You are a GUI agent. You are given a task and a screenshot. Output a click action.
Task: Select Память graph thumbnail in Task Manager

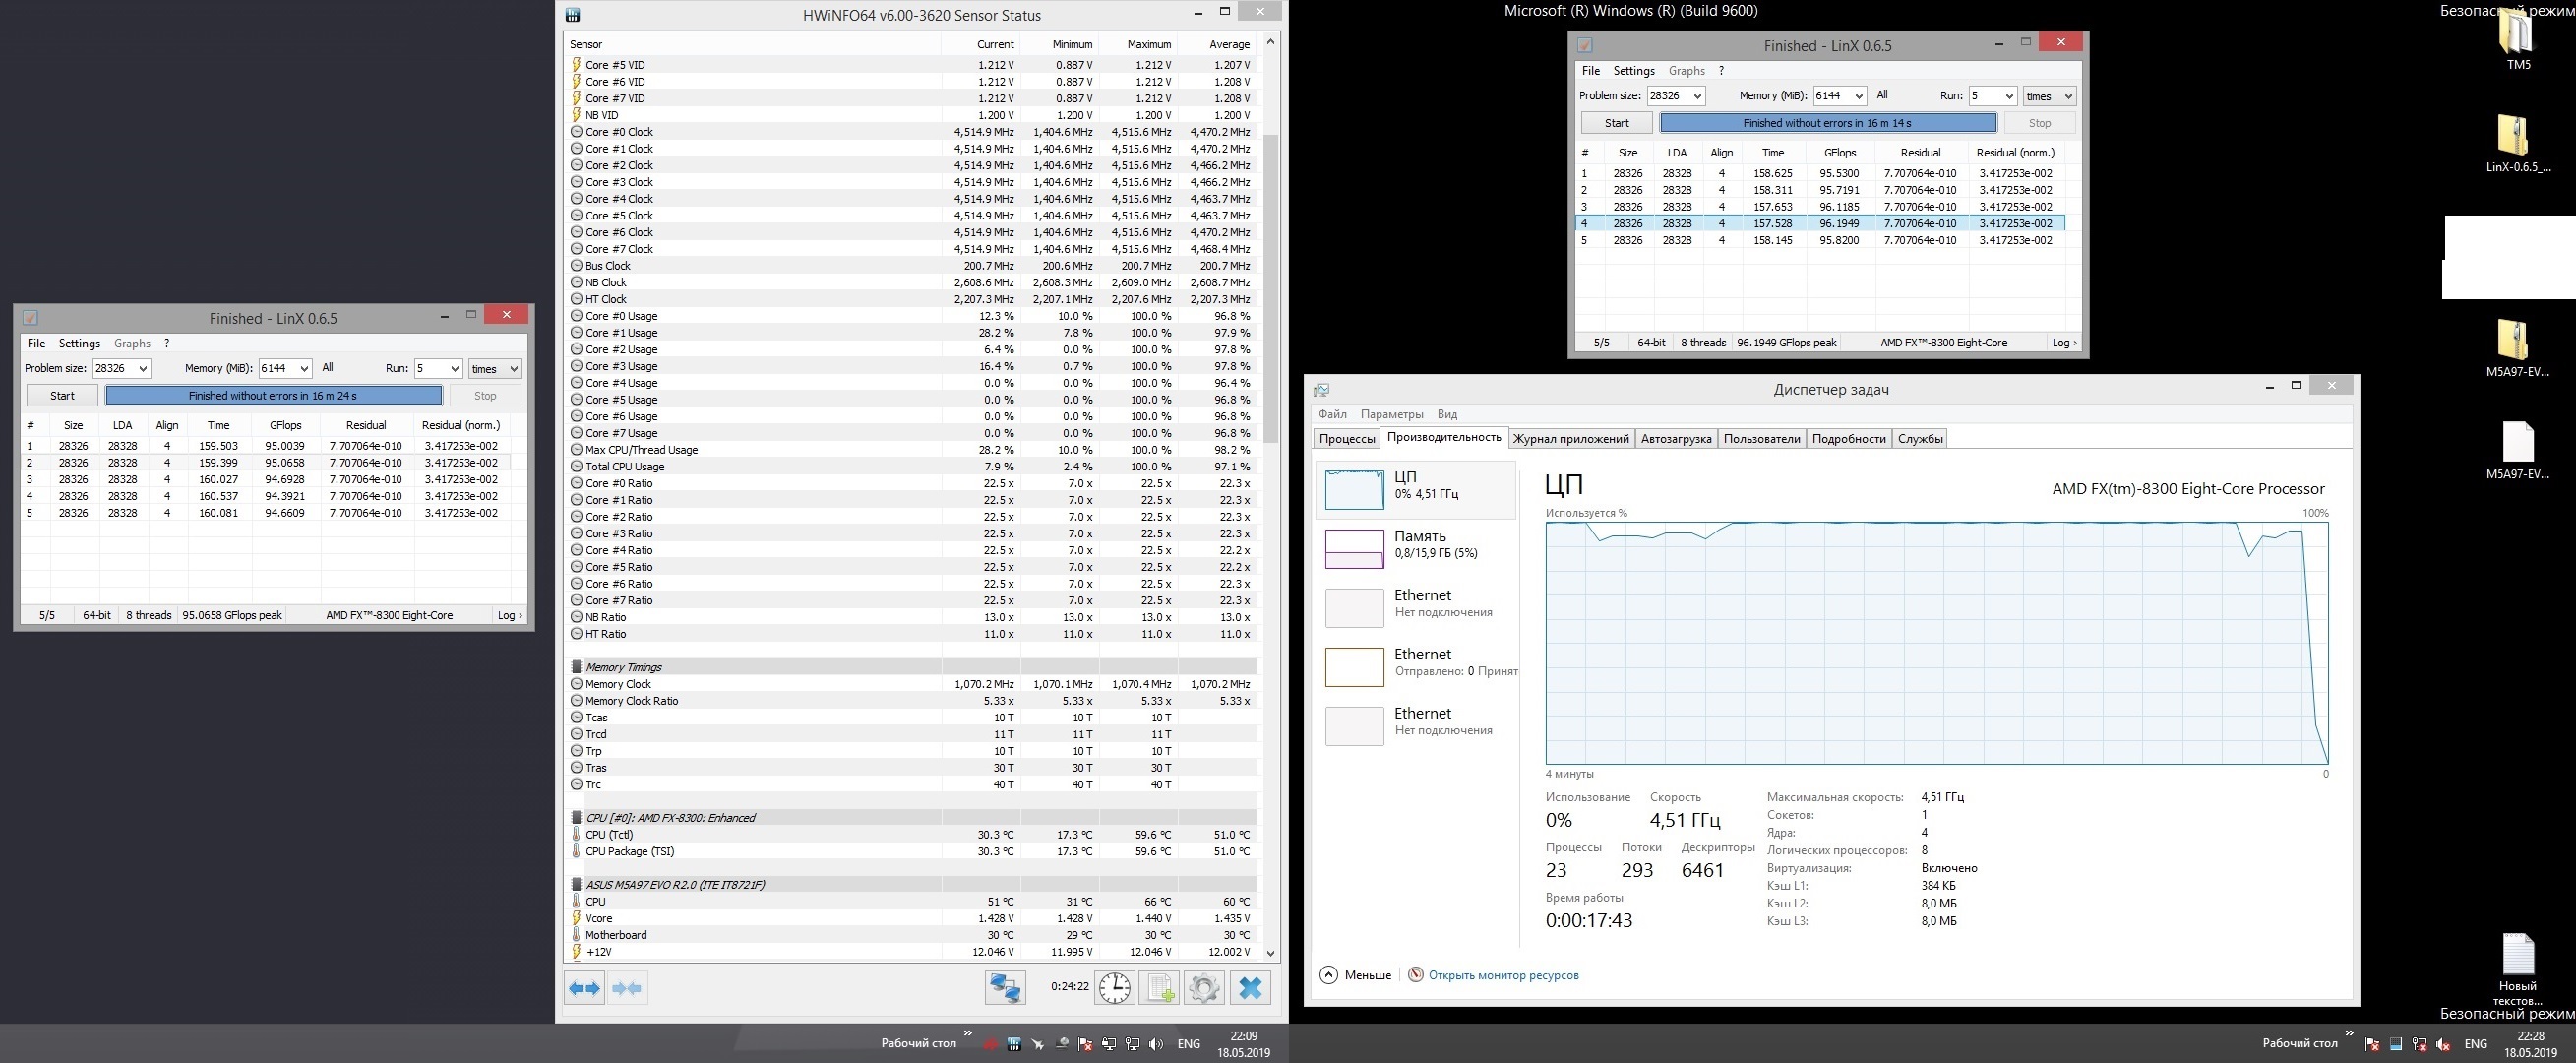1354,548
